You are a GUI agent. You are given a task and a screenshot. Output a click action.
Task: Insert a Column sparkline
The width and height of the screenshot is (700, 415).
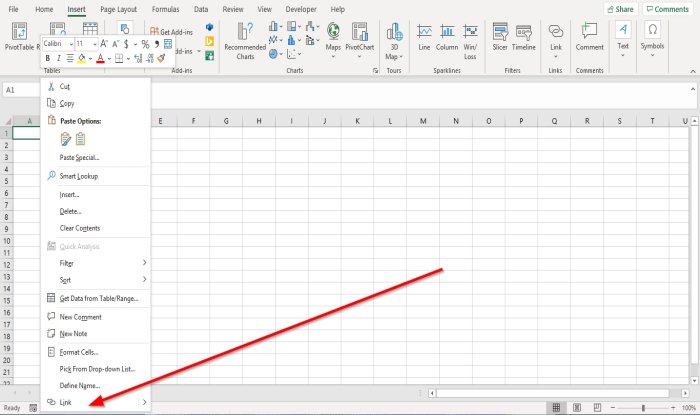click(447, 37)
